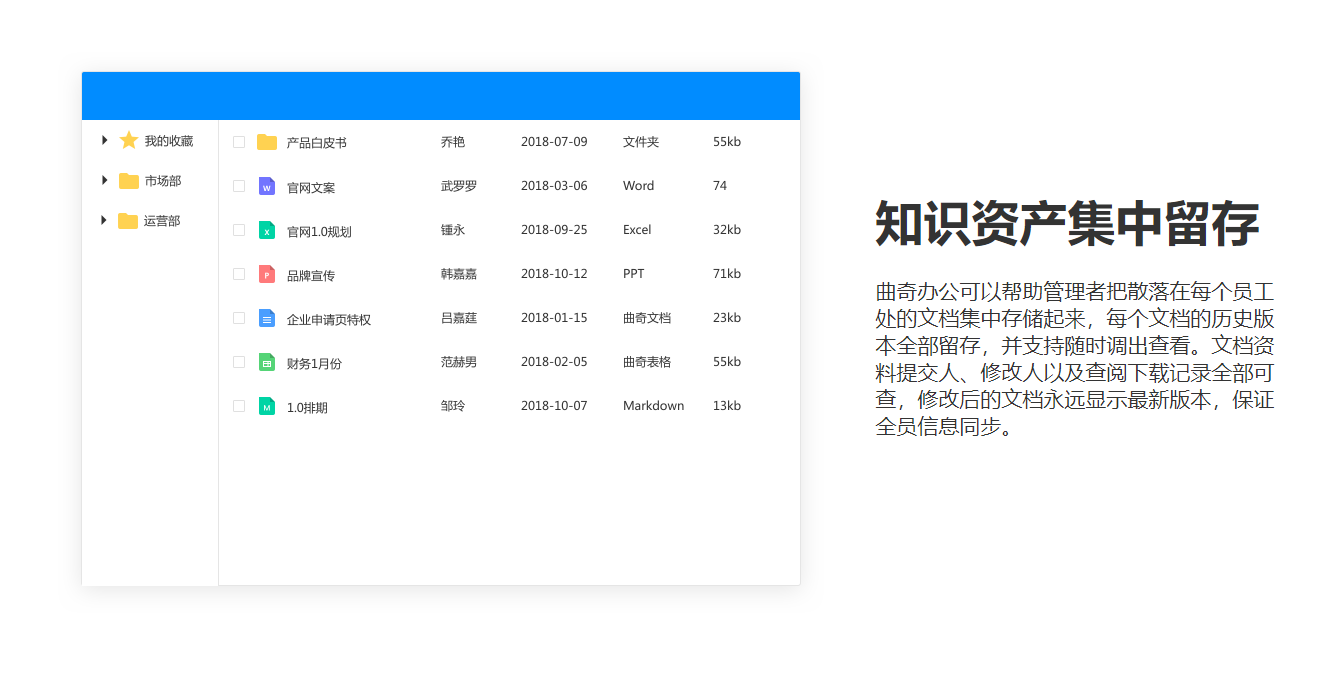Select the checkbox for 1.0排期

click(239, 406)
